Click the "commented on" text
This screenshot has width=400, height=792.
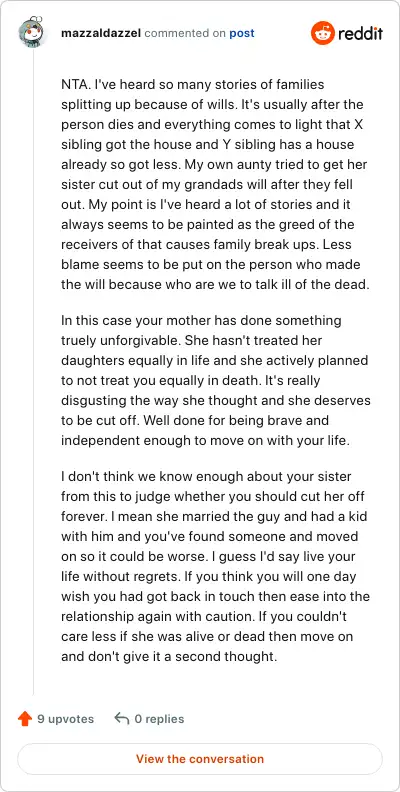185,34
